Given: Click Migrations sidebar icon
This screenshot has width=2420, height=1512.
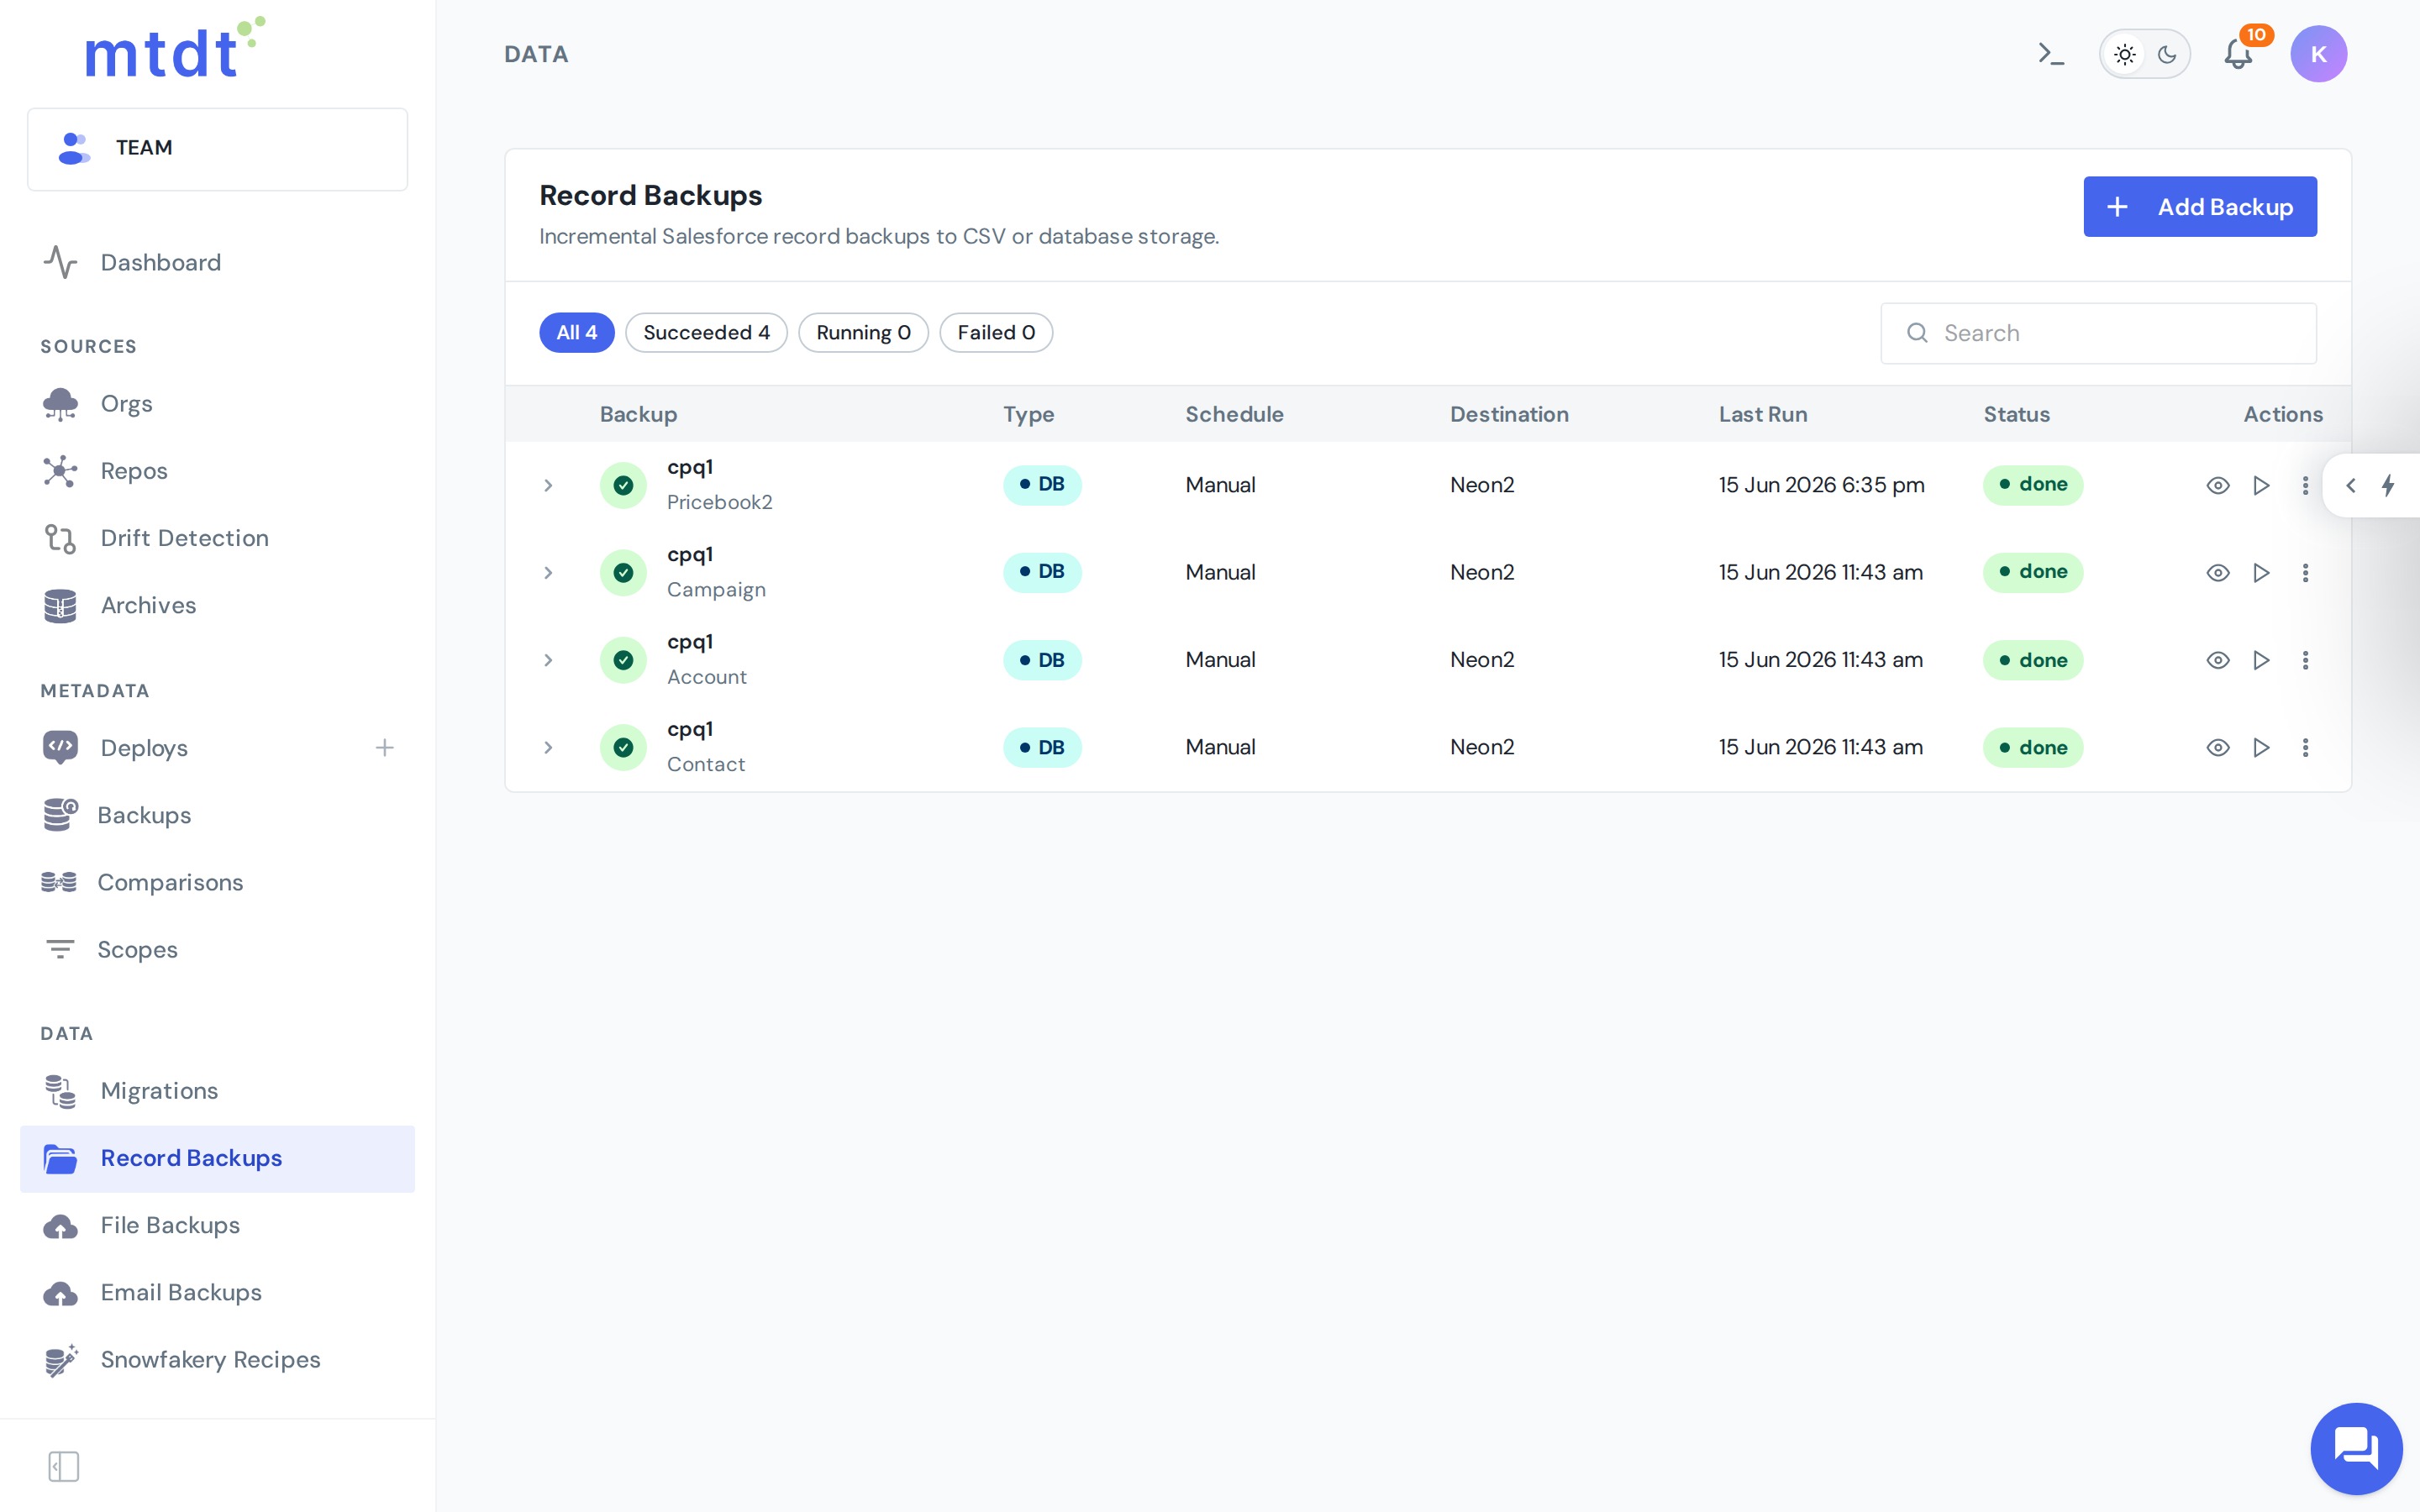Looking at the screenshot, I should click(60, 1091).
